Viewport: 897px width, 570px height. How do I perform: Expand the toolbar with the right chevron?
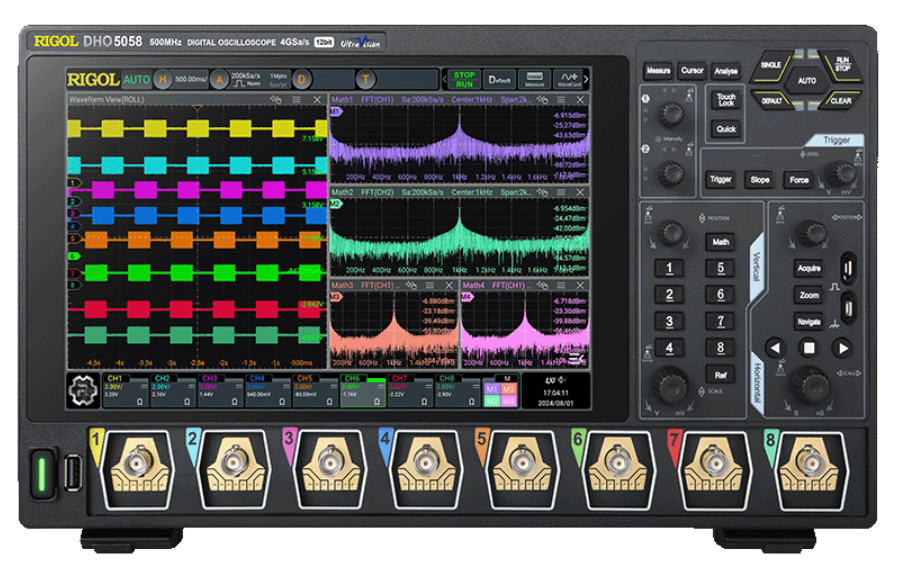tap(586, 80)
